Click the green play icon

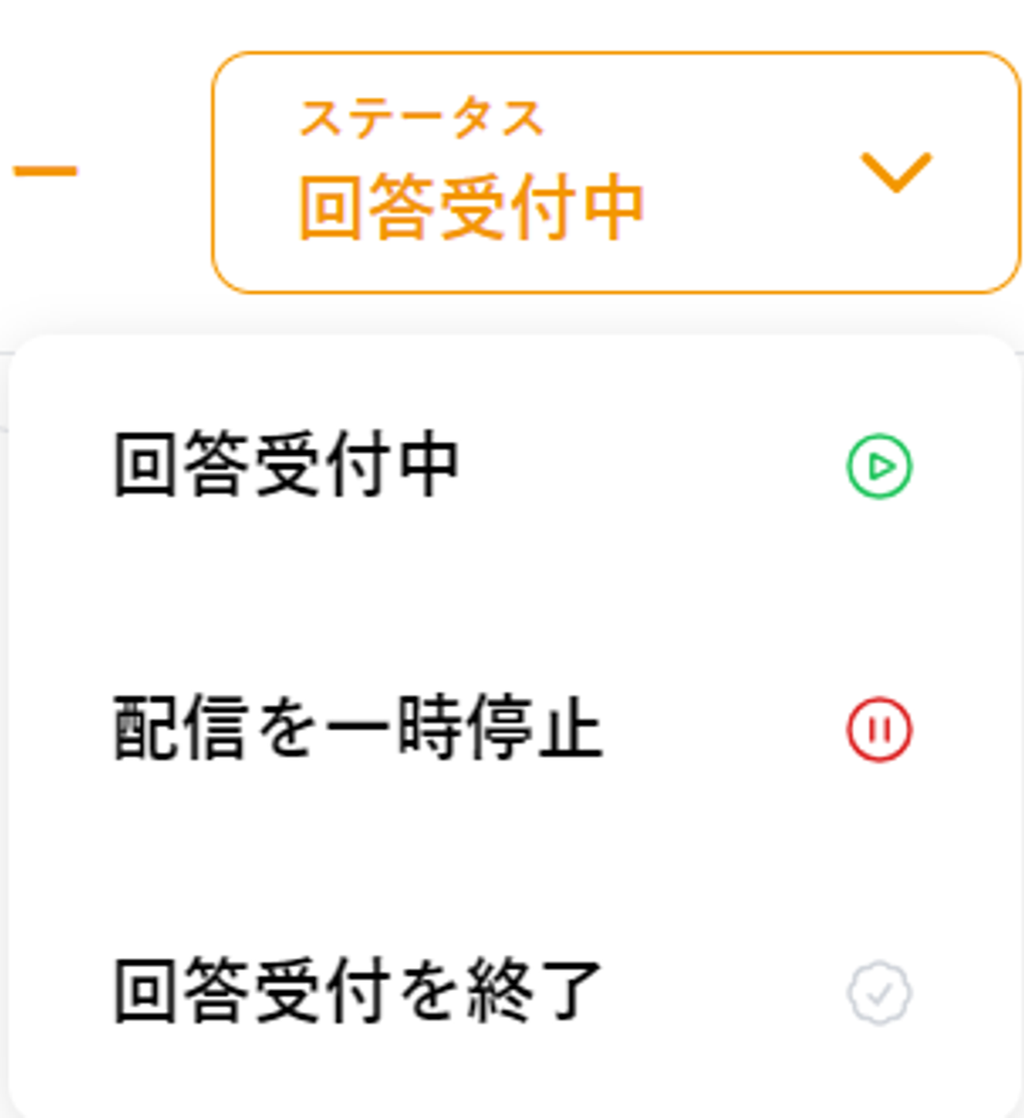[x=879, y=466]
